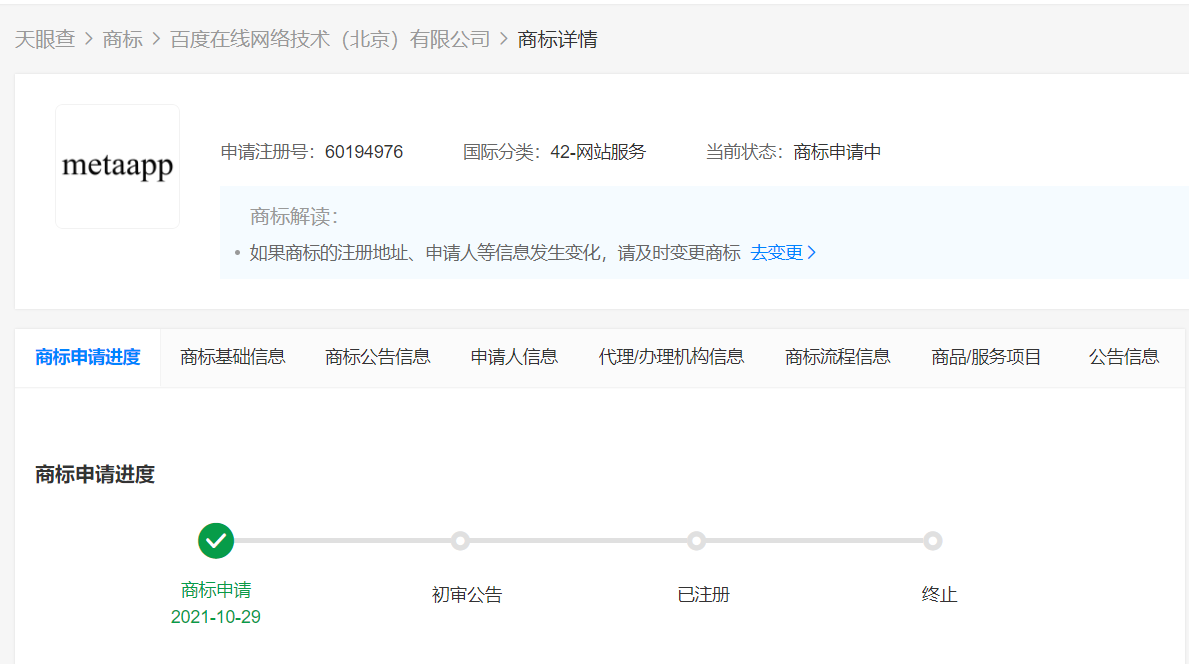View the 商标流程信息 tab
The height and width of the screenshot is (664, 1189).
coord(838,357)
